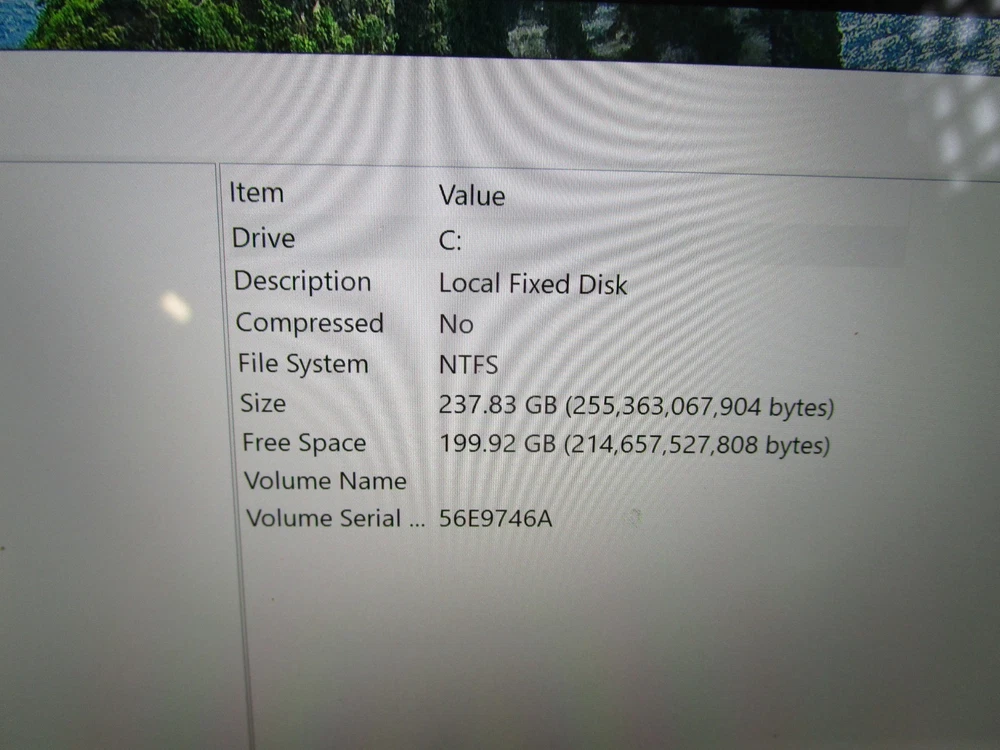Click the Item column header

pyautogui.click(x=257, y=192)
